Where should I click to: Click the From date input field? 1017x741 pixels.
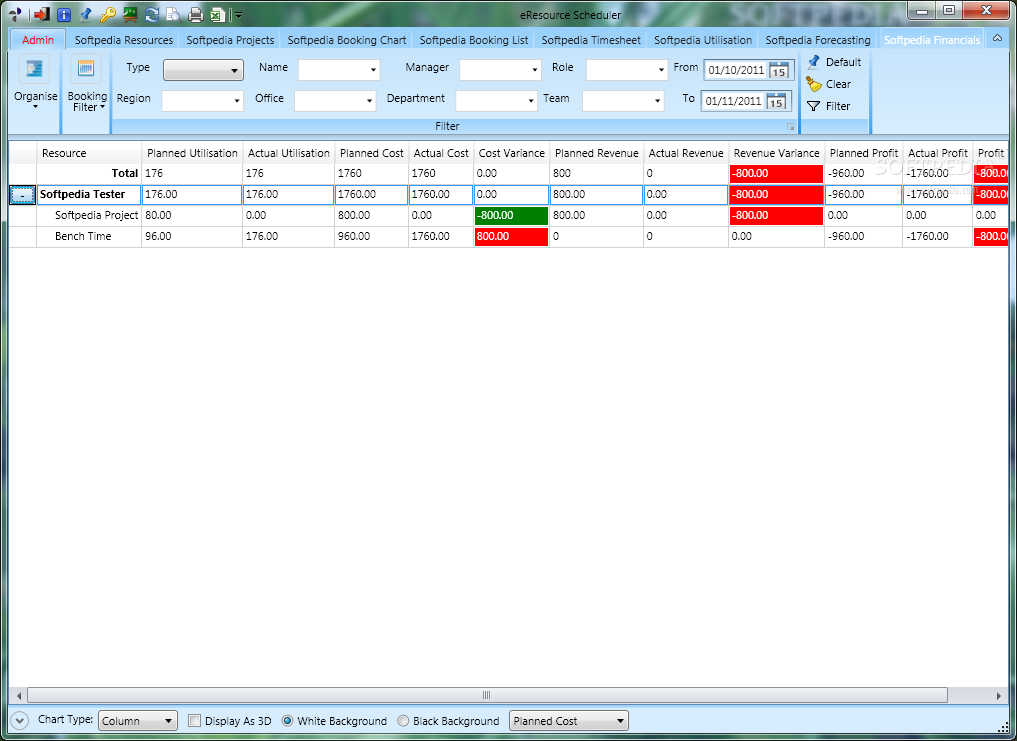tap(736, 70)
